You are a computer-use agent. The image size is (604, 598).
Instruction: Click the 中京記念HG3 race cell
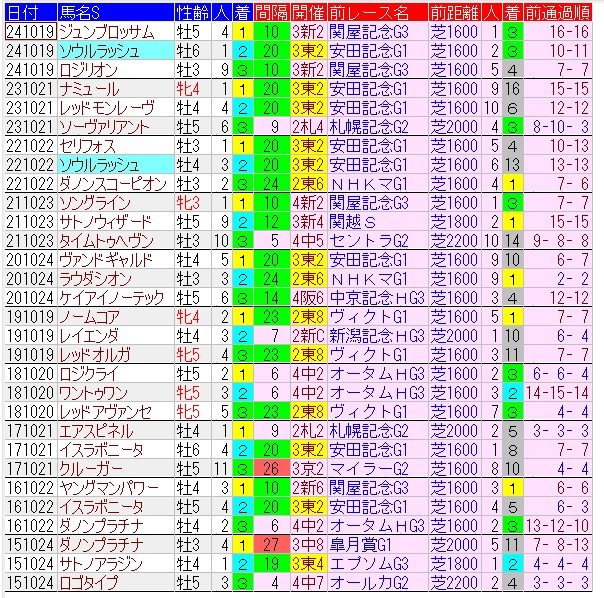click(x=373, y=297)
